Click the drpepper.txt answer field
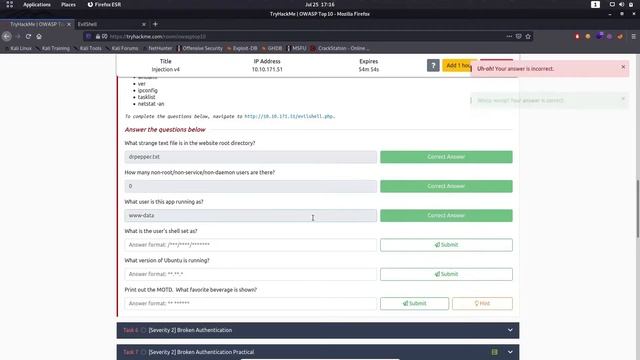This screenshot has height=360, width=640. pos(251,157)
